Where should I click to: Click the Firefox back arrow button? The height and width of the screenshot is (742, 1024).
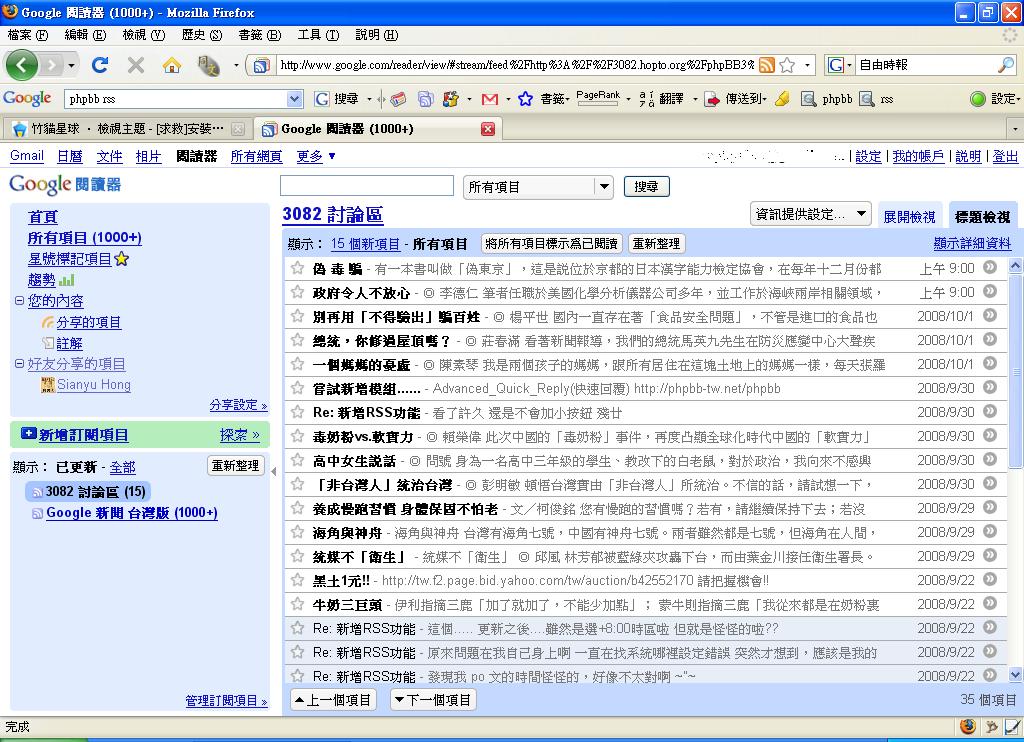point(22,65)
